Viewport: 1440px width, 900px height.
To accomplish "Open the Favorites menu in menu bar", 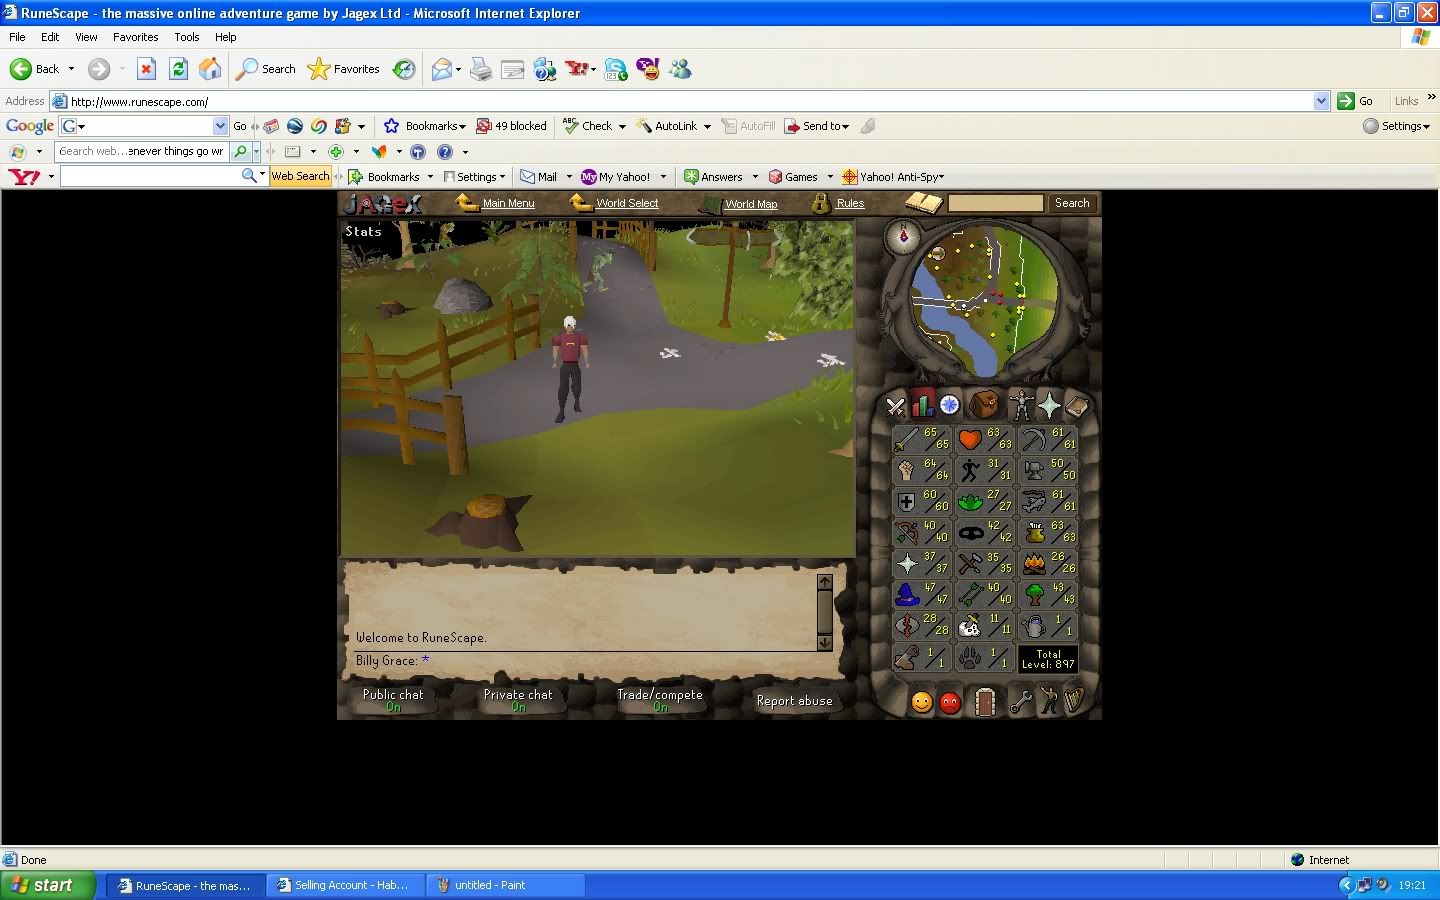I will click(135, 37).
